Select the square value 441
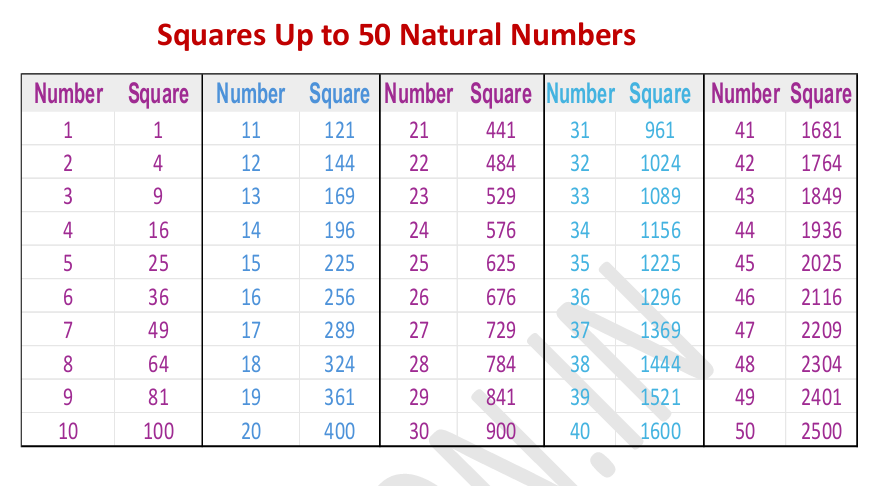881x486 pixels. click(501, 130)
